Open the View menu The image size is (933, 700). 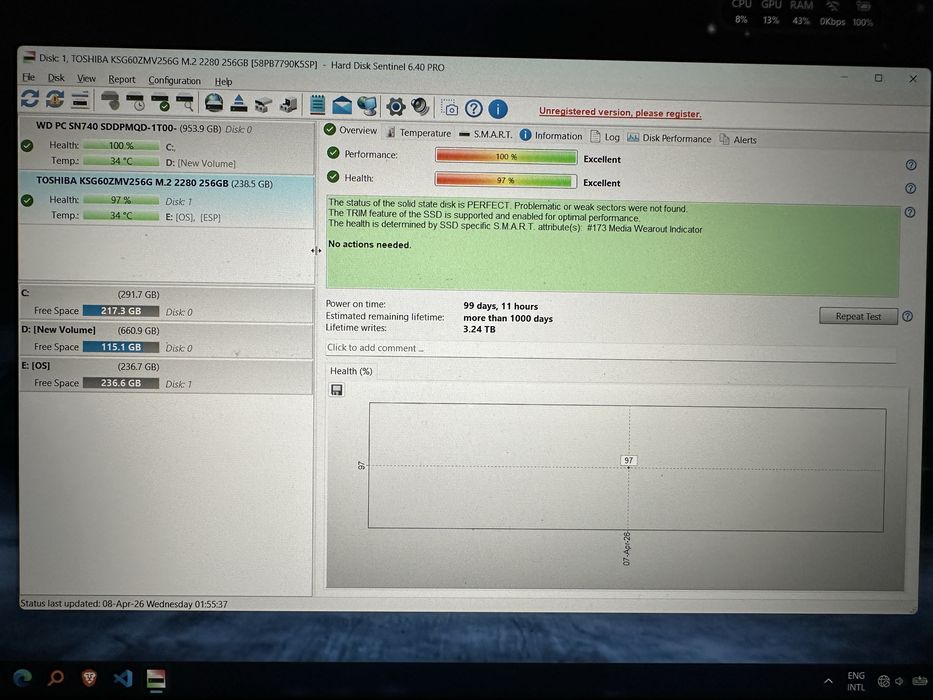[86, 79]
